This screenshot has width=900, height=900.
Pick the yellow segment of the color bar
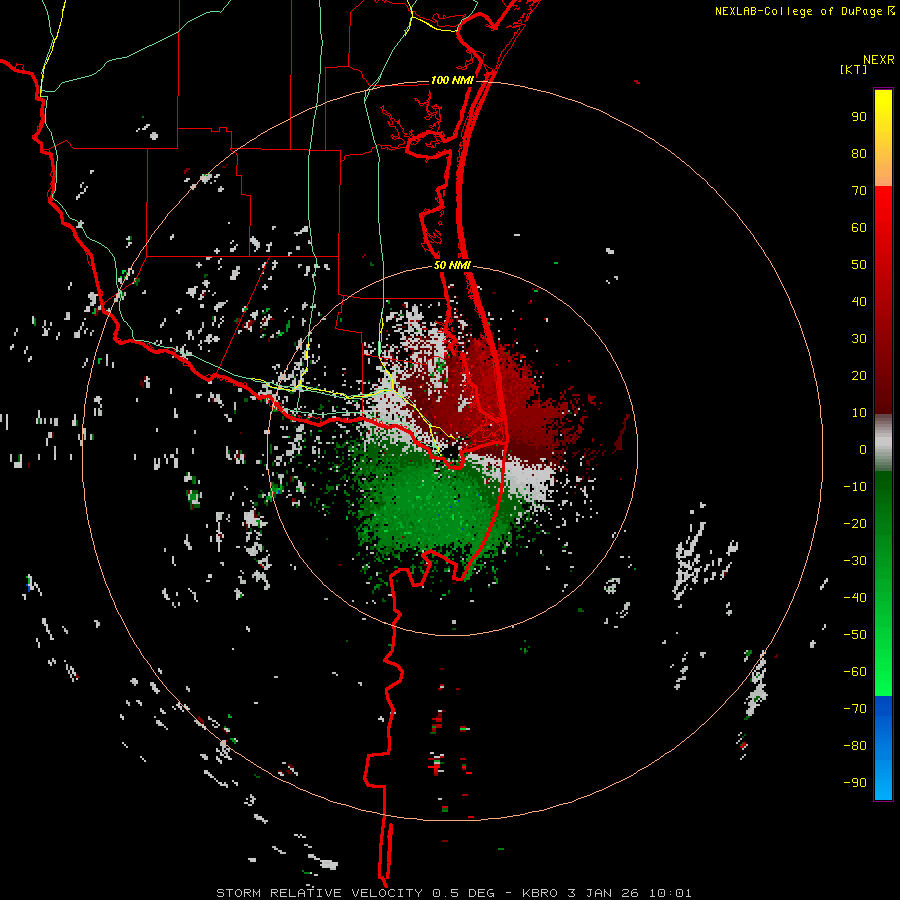[883, 112]
